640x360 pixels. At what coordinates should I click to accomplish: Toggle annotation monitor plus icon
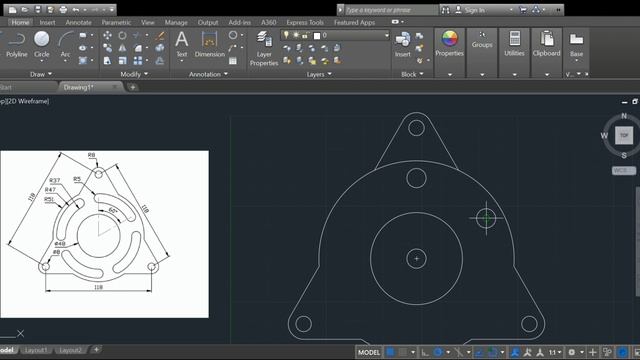pyautogui.click(x=593, y=352)
